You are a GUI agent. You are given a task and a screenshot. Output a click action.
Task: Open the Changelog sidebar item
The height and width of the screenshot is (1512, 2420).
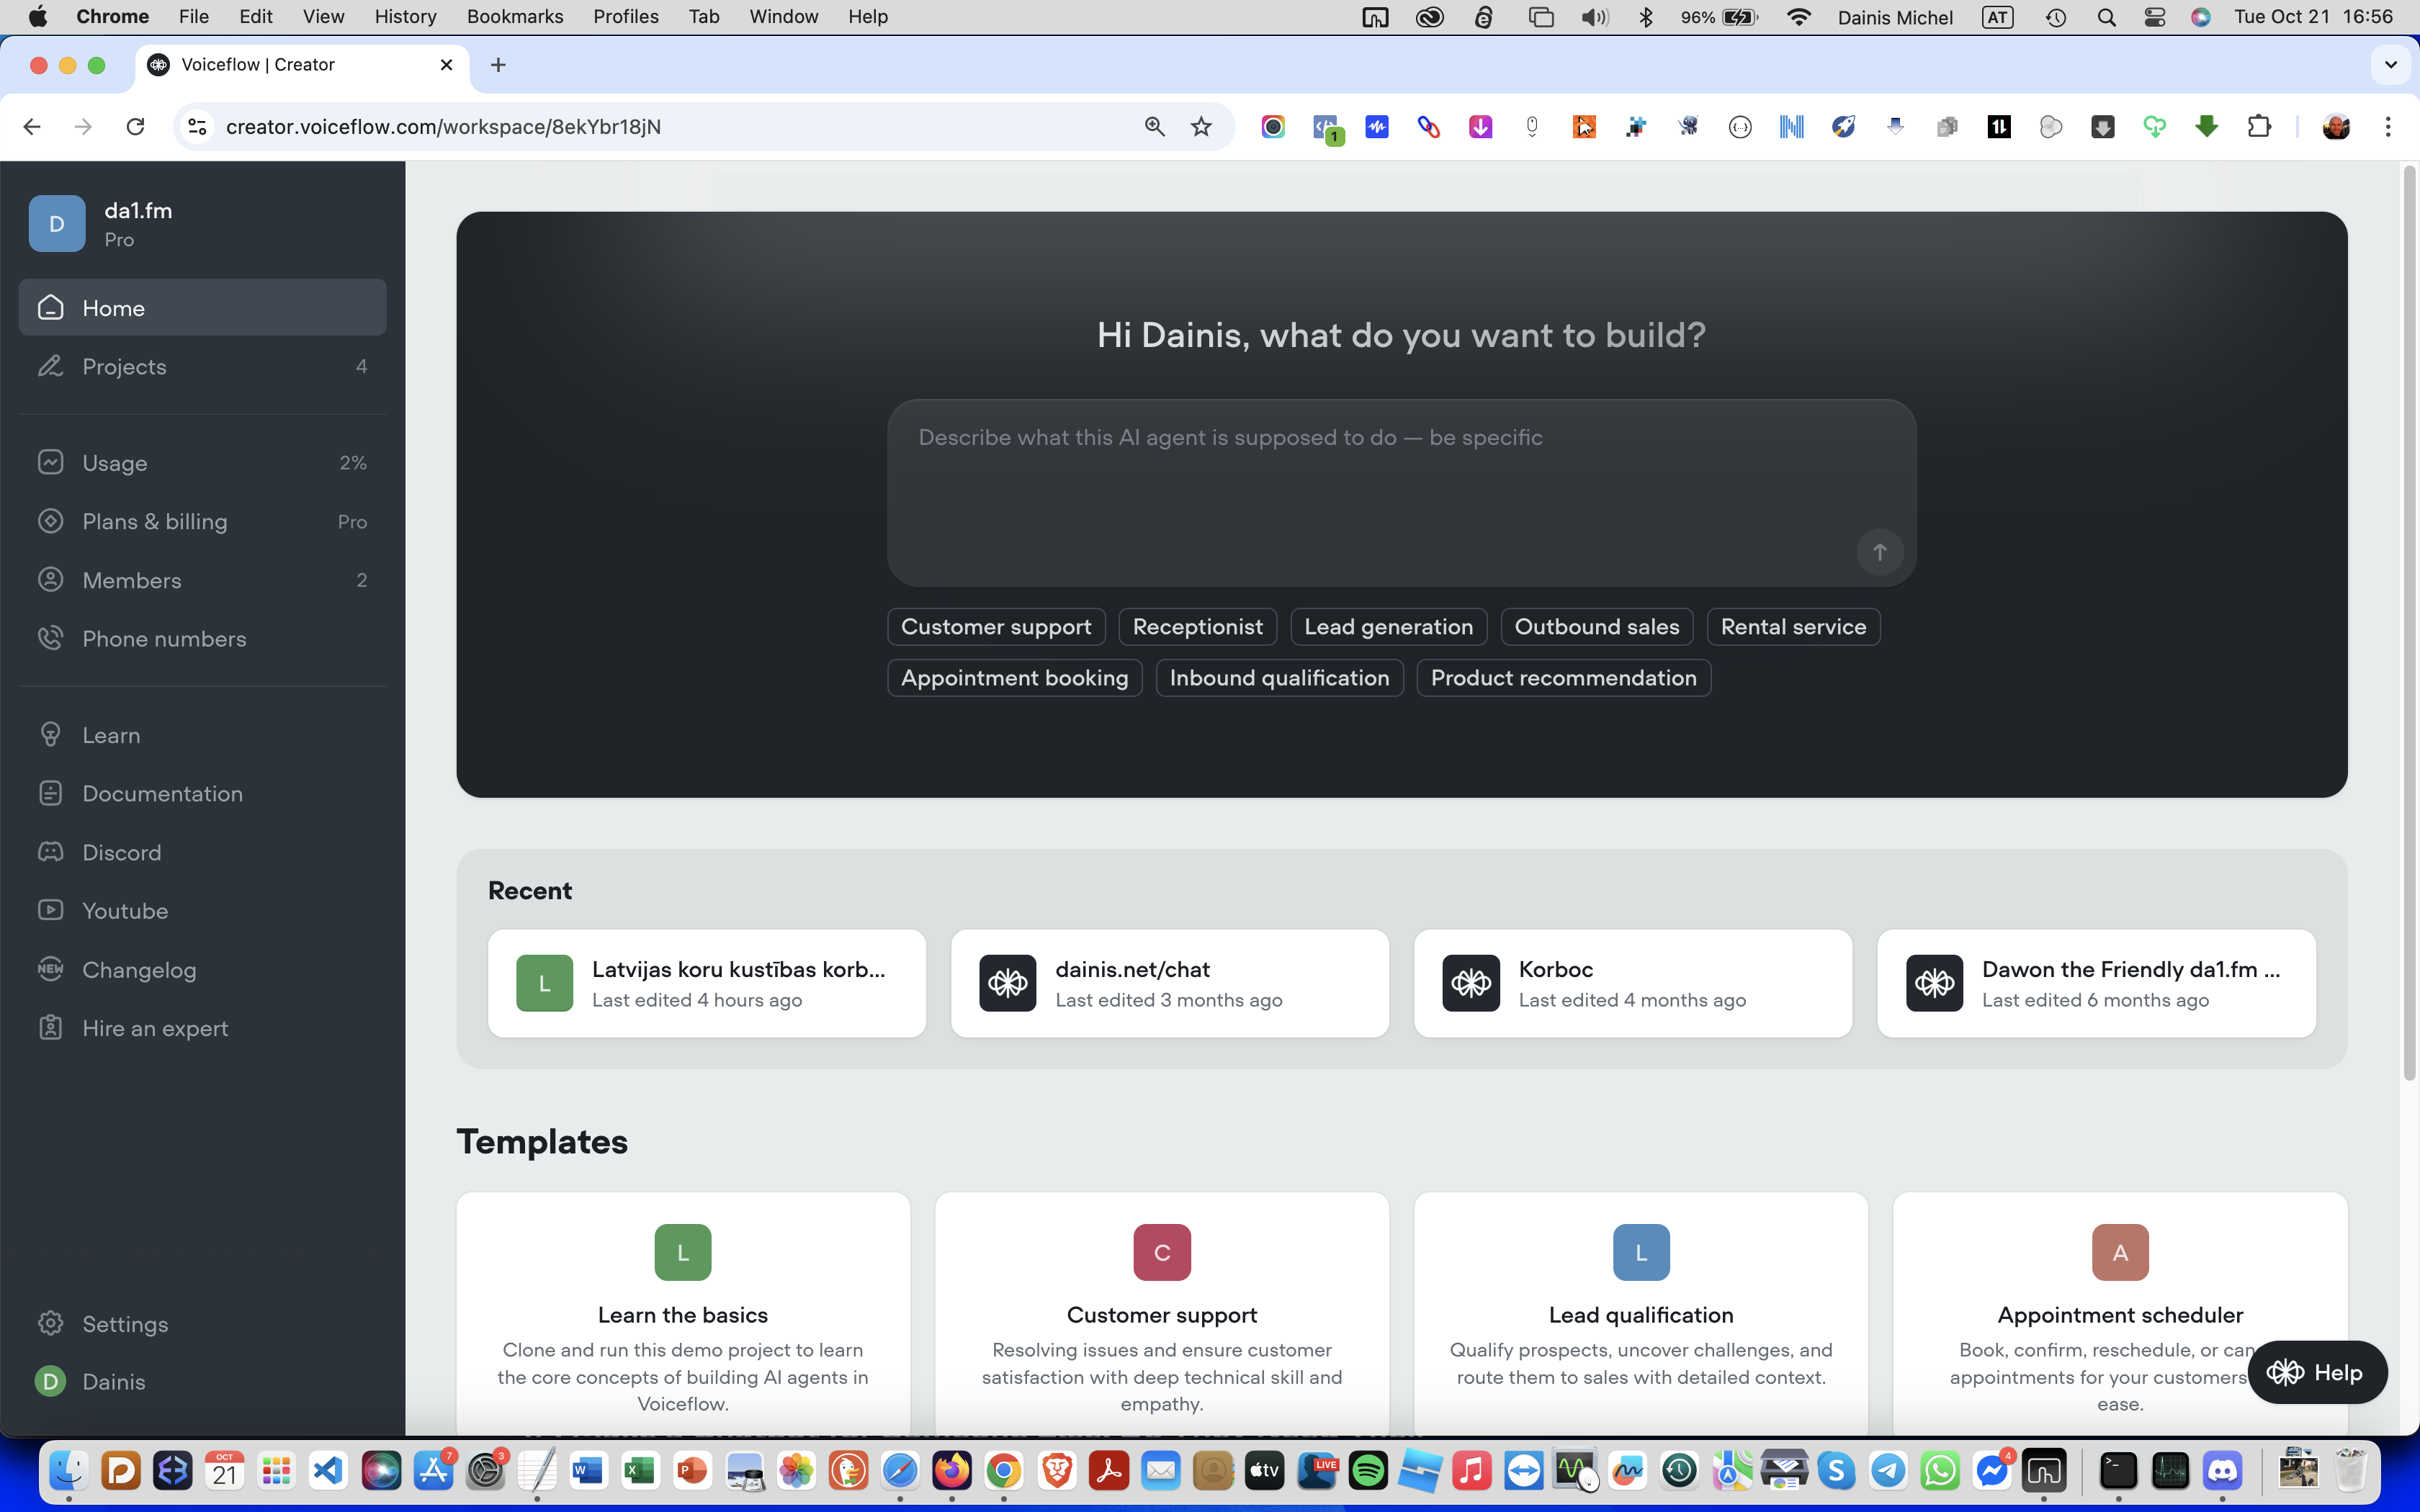[x=139, y=969]
